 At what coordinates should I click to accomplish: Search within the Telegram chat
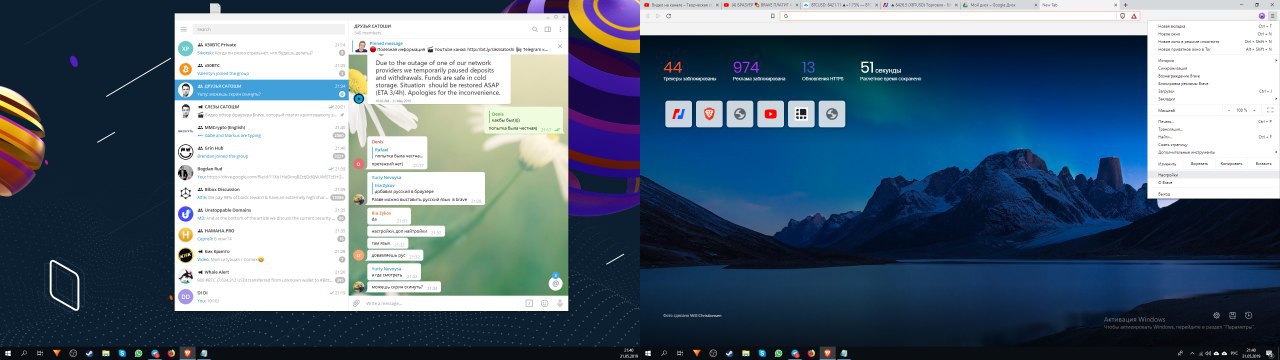pyautogui.click(x=535, y=29)
